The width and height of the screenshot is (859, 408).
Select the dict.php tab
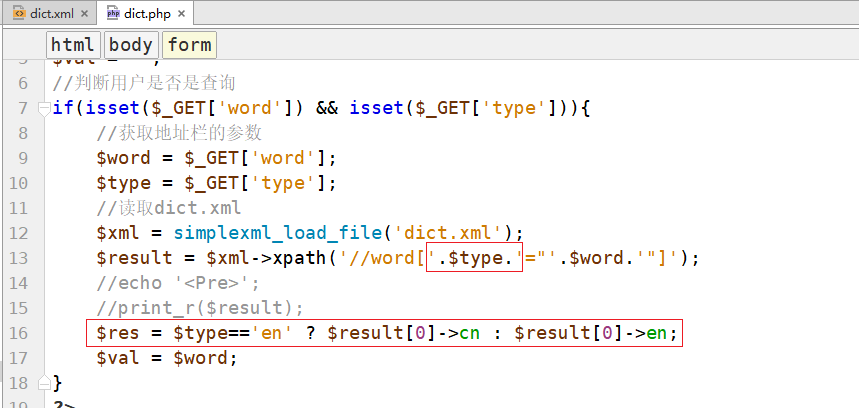click(146, 15)
